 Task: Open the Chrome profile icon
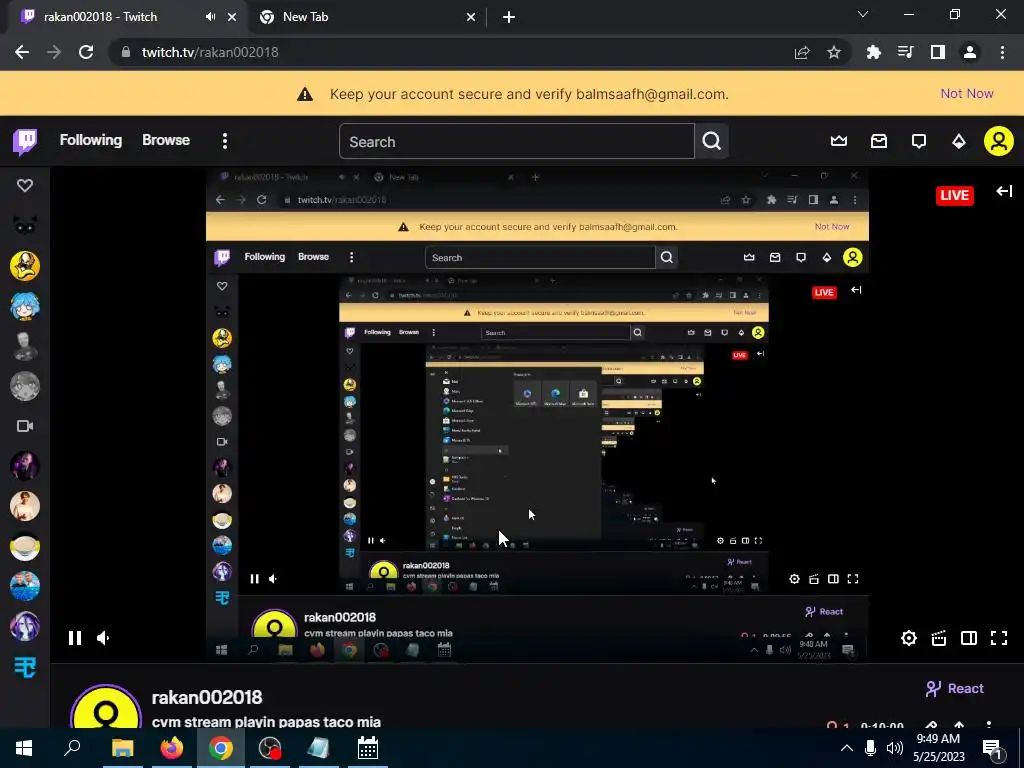click(x=970, y=52)
